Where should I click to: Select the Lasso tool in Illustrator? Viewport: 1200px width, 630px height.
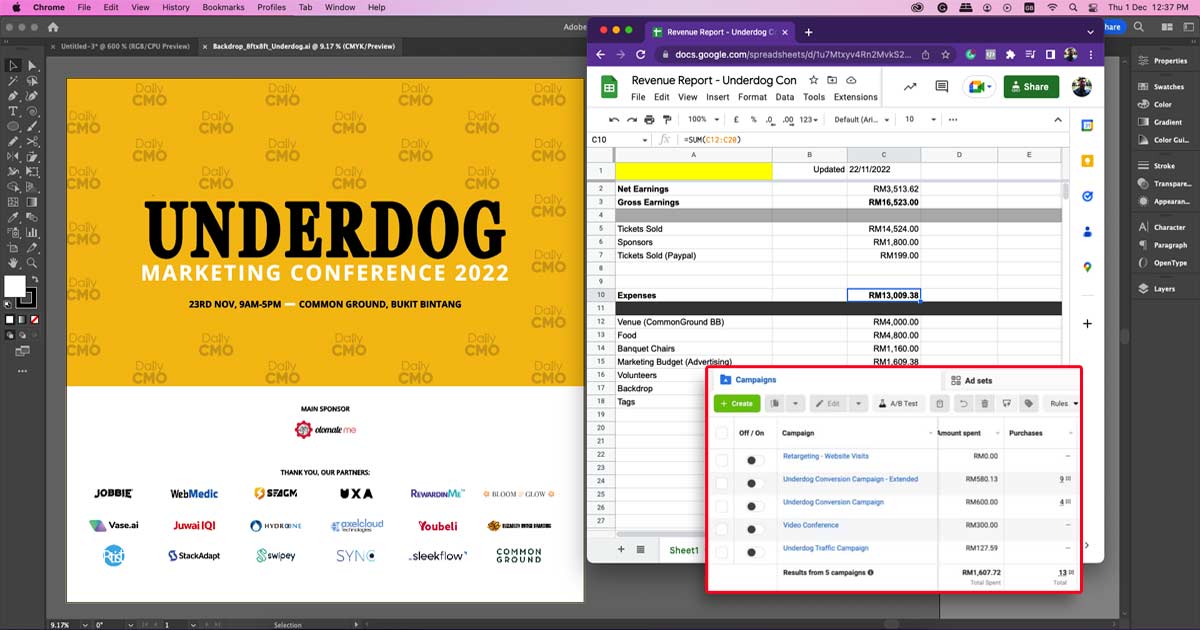pyautogui.click(x=32, y=82)
